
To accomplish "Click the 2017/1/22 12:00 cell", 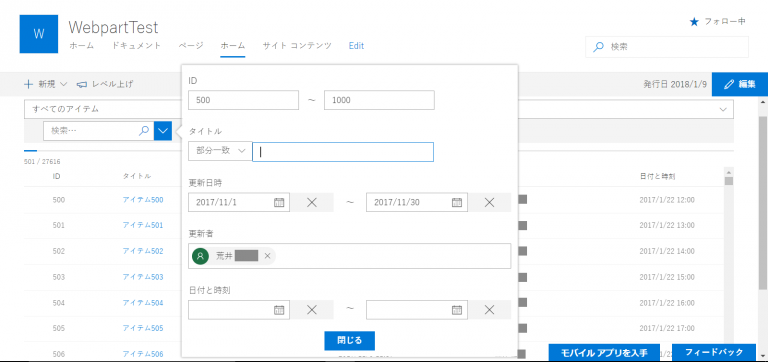I will point(667,200).
